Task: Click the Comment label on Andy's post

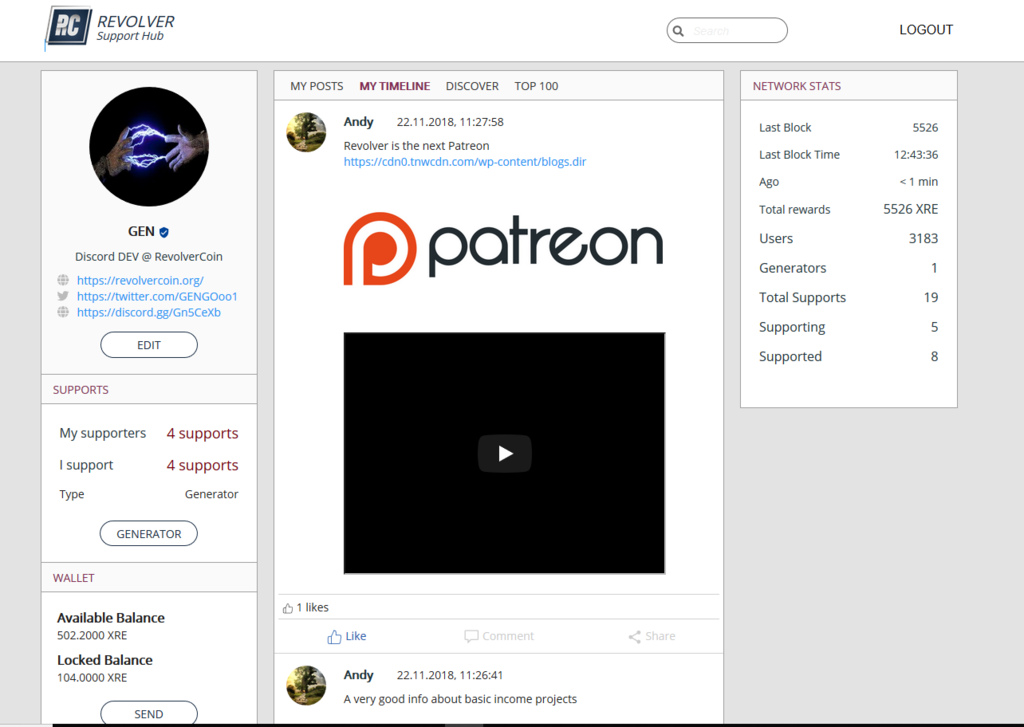Action: click(508, 636)
